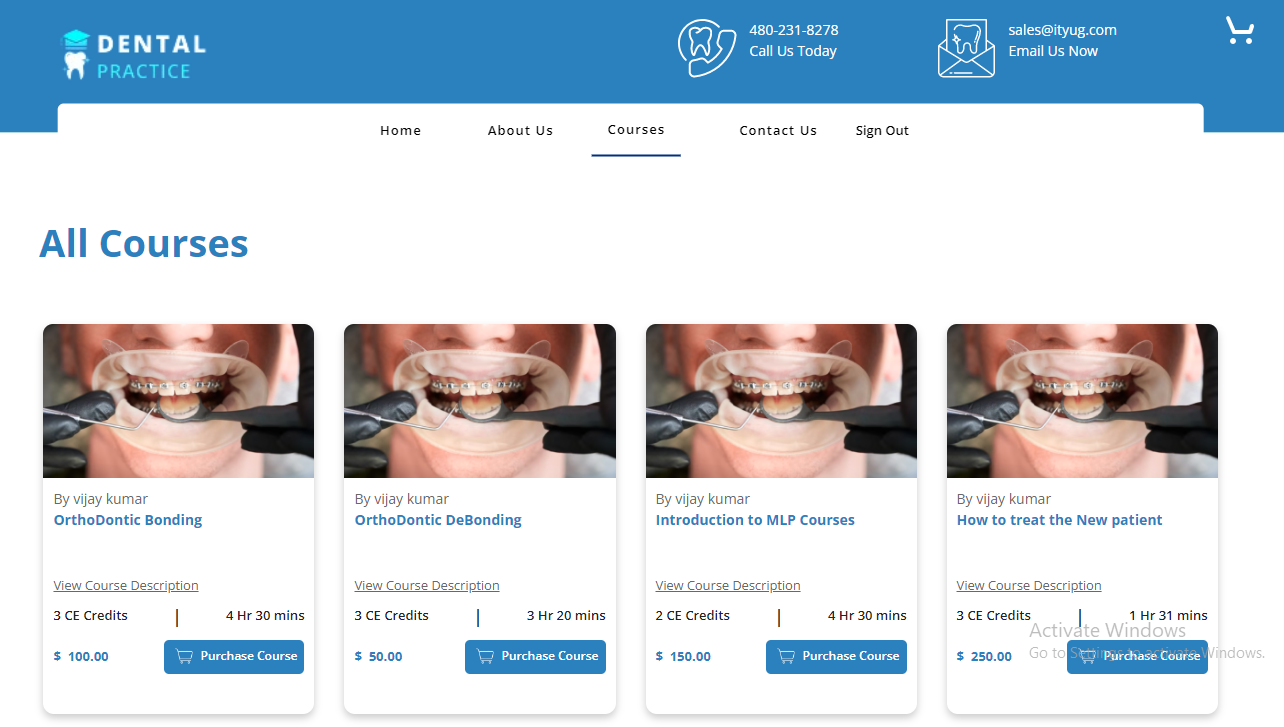Click the tooth envelope email icon
The height and width of the screenshot is (727, 1284).
[x=966, y=48]
